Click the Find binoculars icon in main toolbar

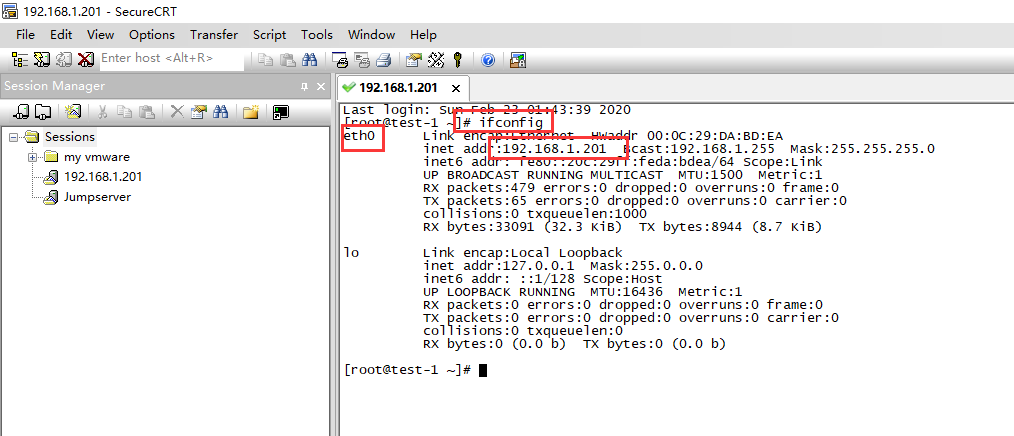[310, 60]
